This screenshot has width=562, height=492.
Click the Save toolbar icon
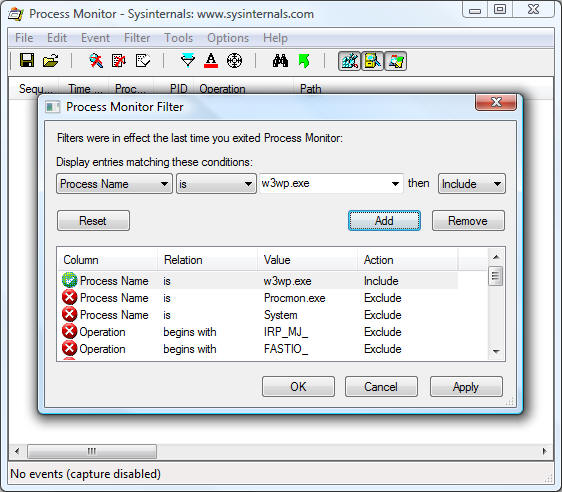pos(27,61)
